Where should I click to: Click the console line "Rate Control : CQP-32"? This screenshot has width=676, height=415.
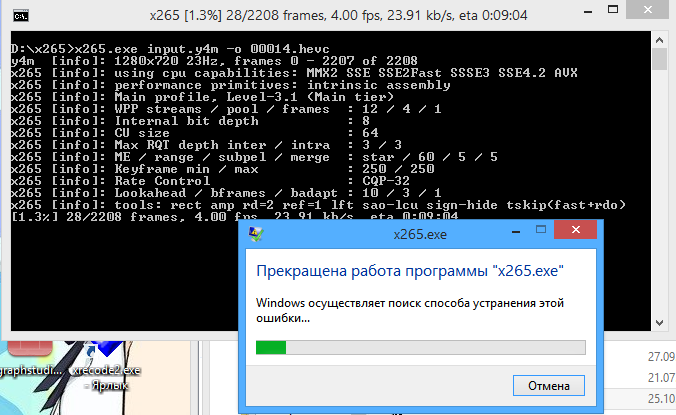pyautogui.click(x=210, y=181)
